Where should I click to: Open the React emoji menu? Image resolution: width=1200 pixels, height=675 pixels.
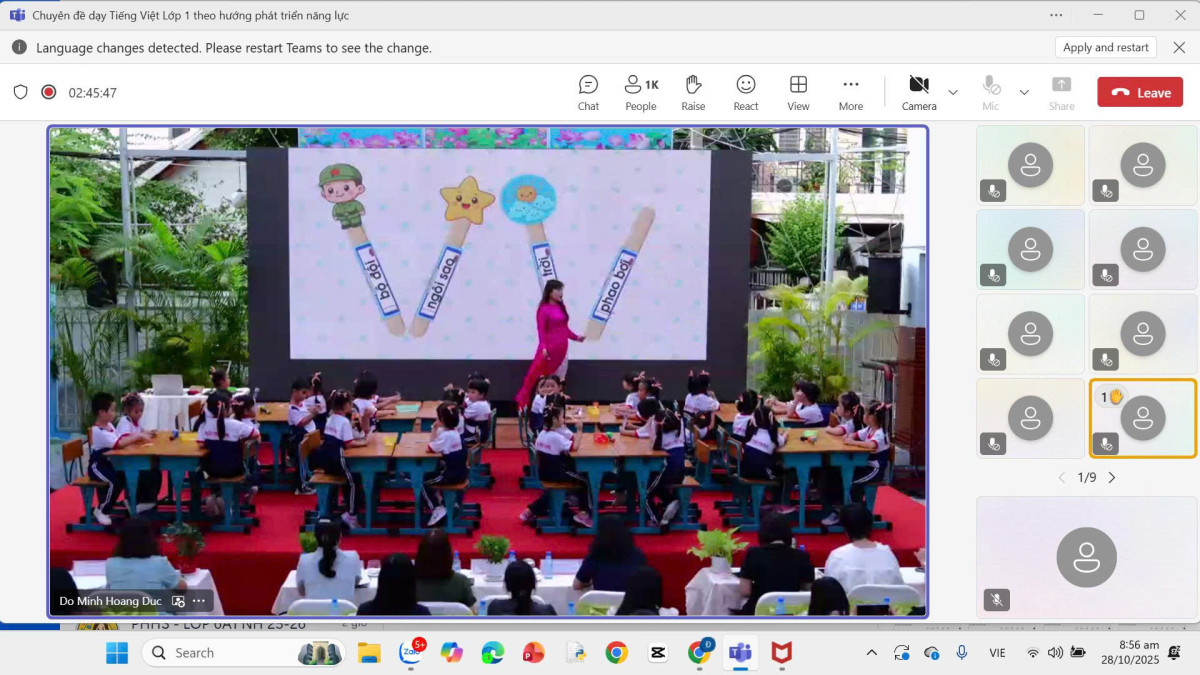tap(746, 92)
